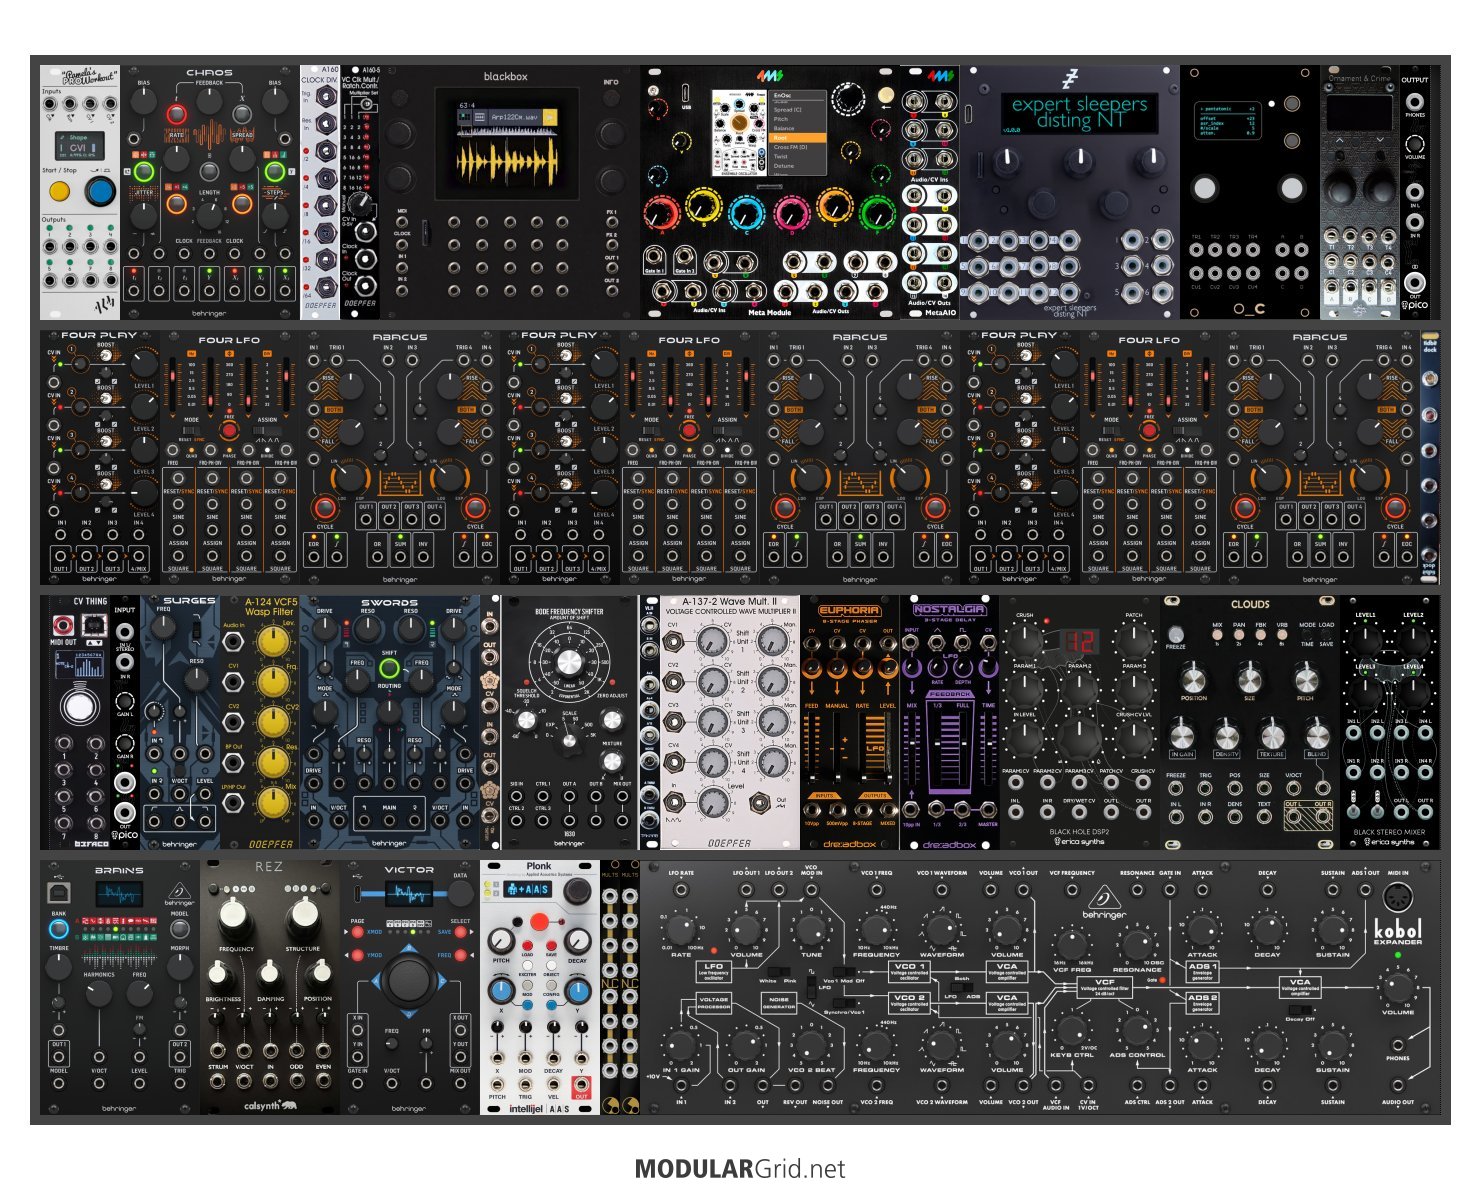
Task: Turn the large Amount of Shift dial on Bode Shifter
Action: coord(568,663)
